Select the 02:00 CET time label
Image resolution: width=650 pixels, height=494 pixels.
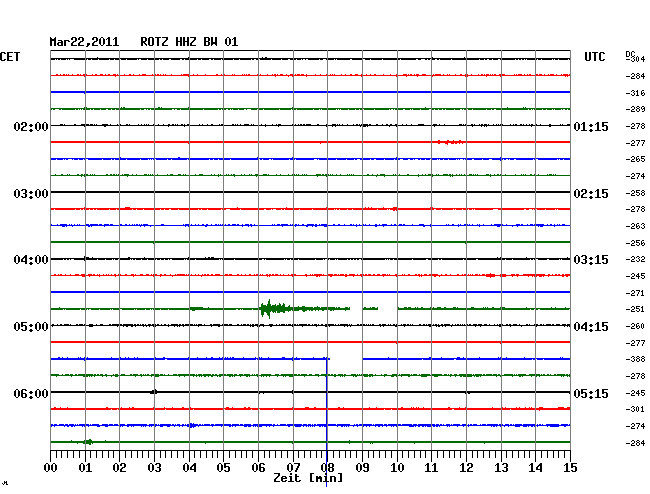tap(31, 126)
